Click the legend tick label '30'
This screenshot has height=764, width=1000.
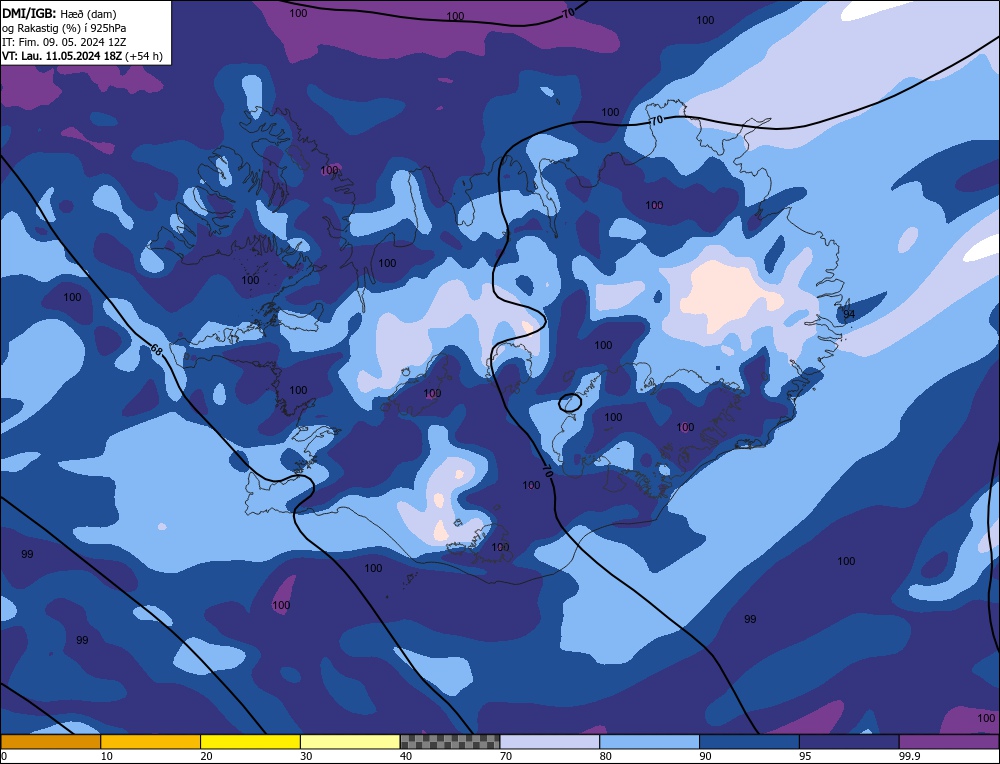306,756
